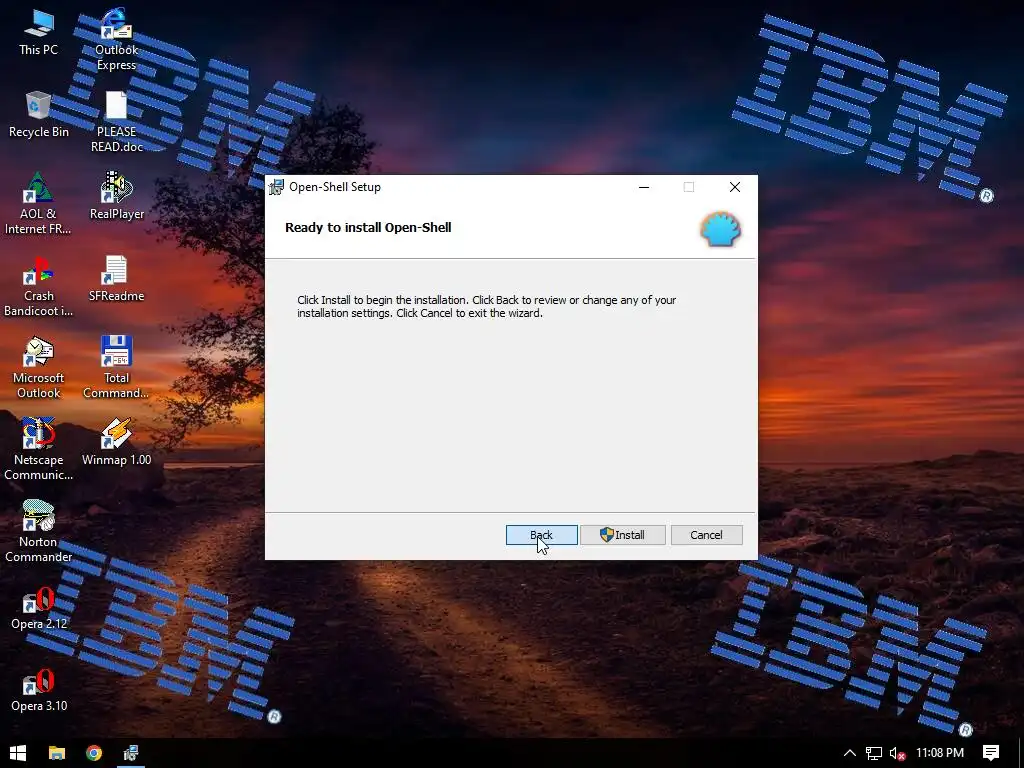Click the 'Ready to install Open-Shell' heading

(368, 227)
